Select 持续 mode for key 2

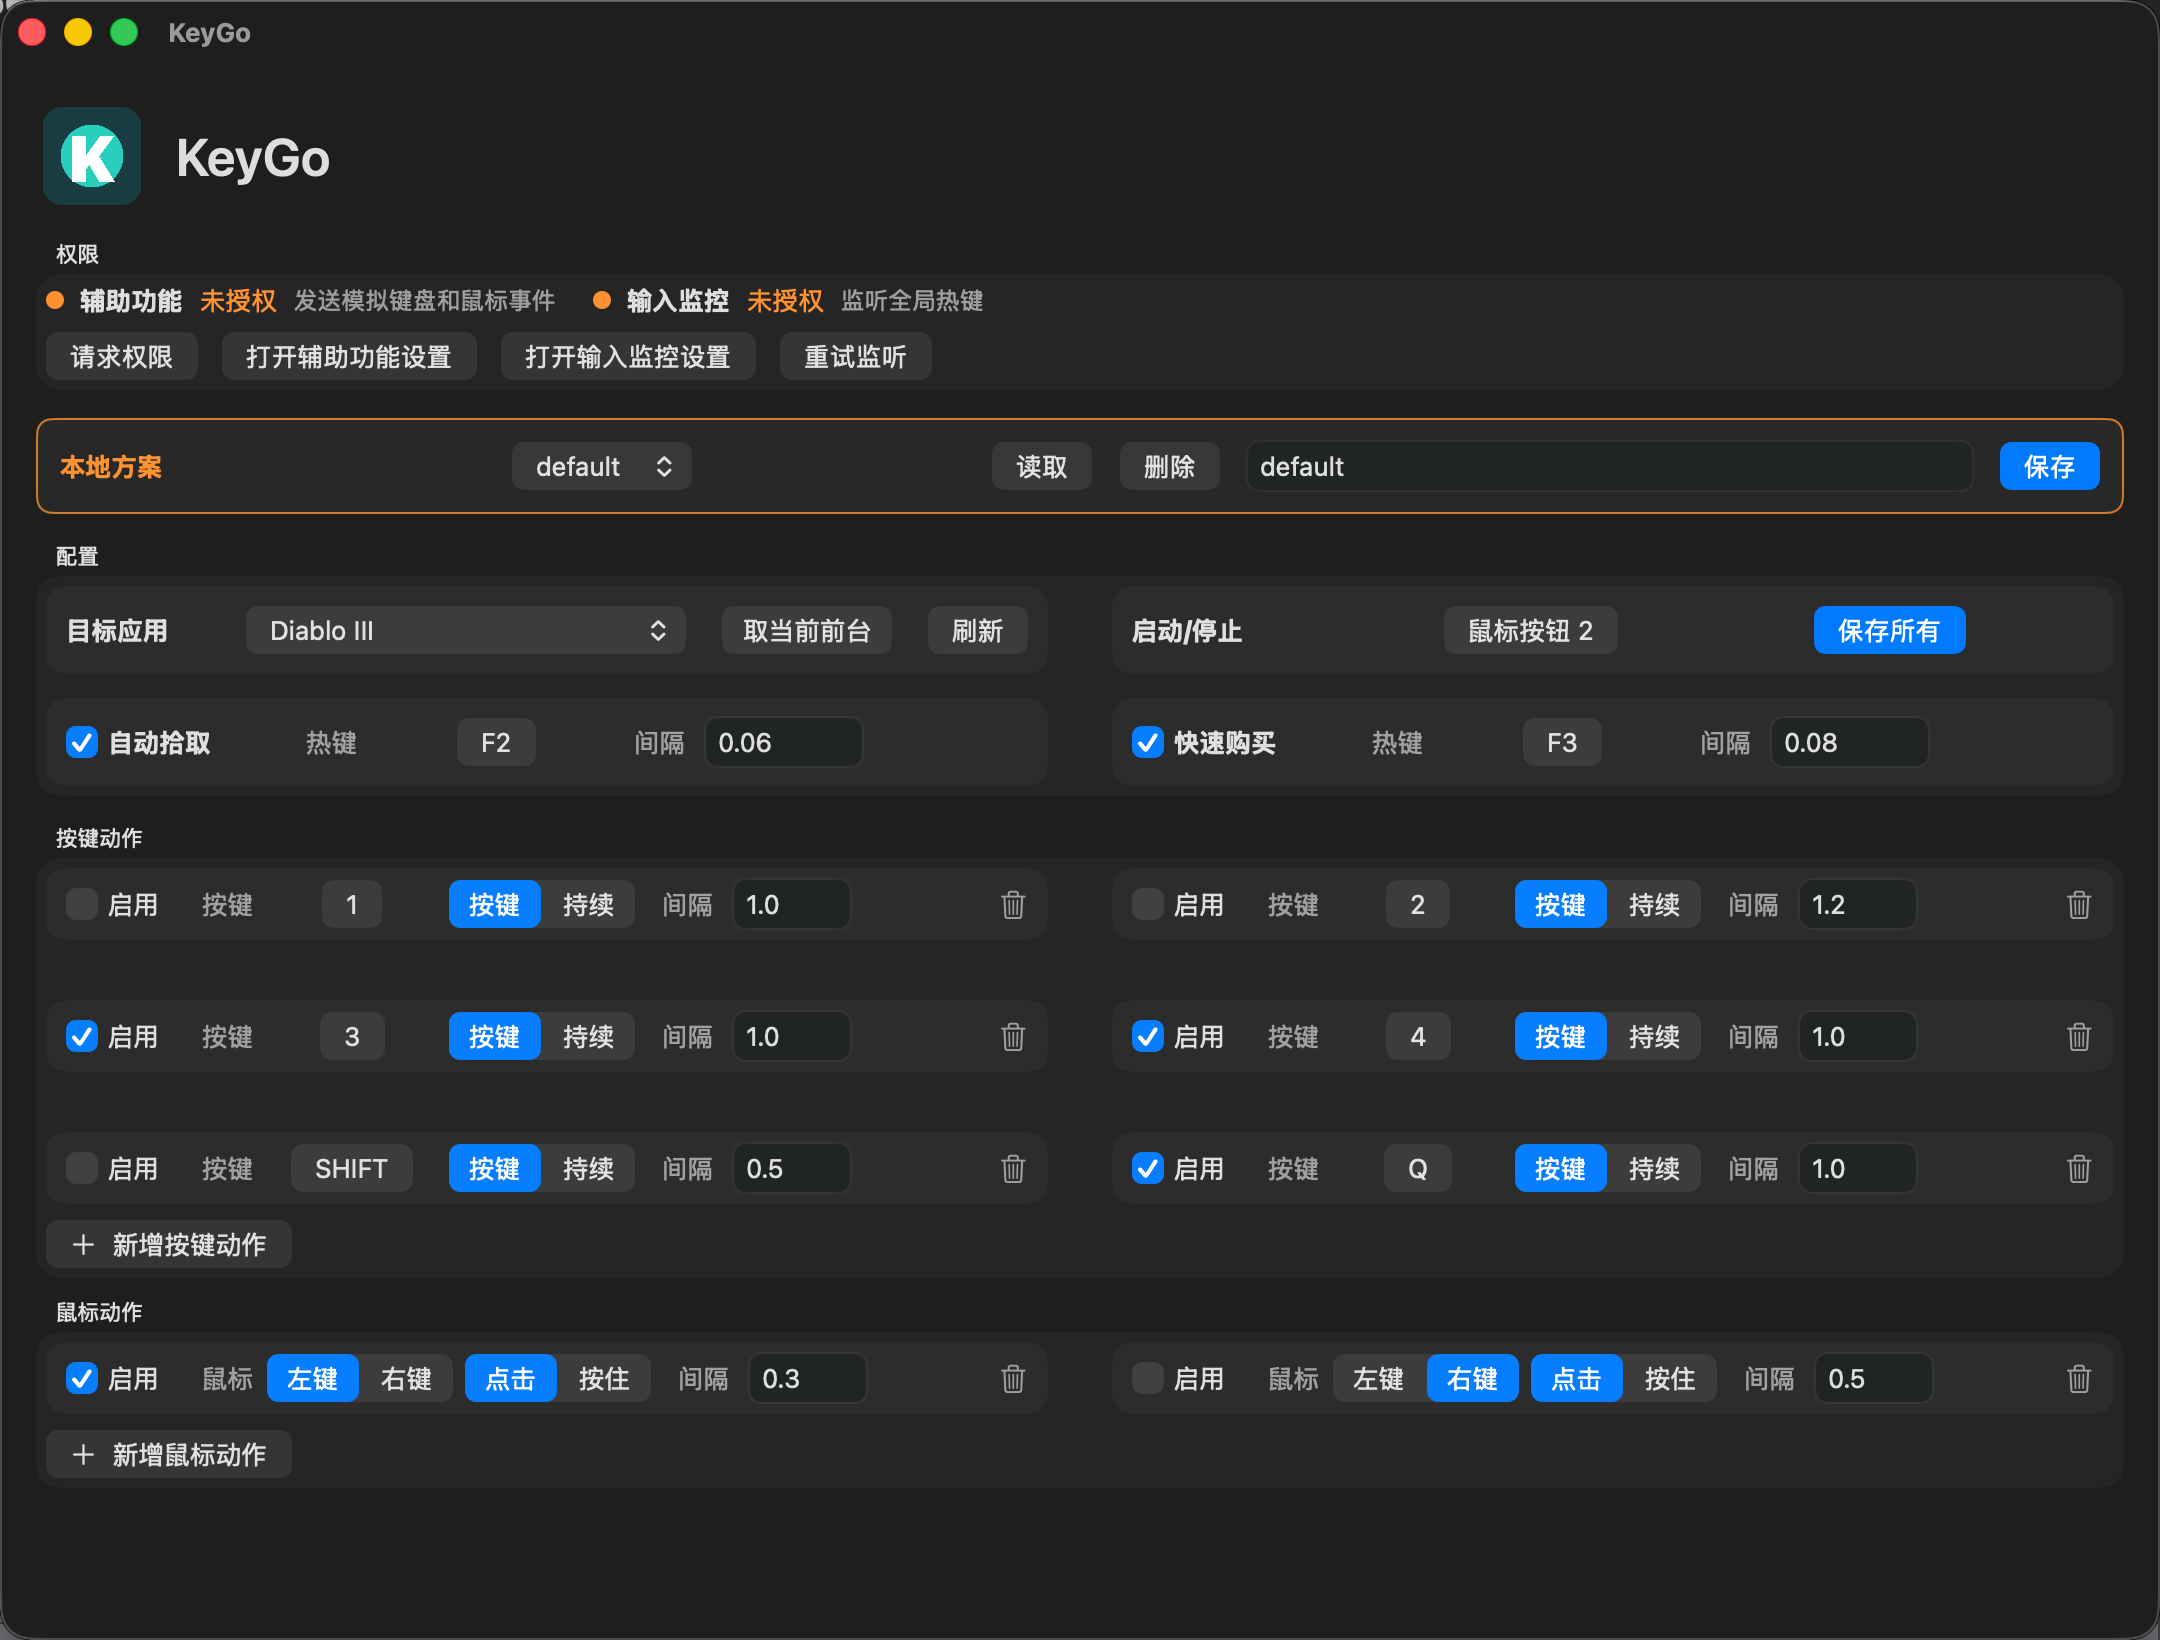coord(1654,905)
